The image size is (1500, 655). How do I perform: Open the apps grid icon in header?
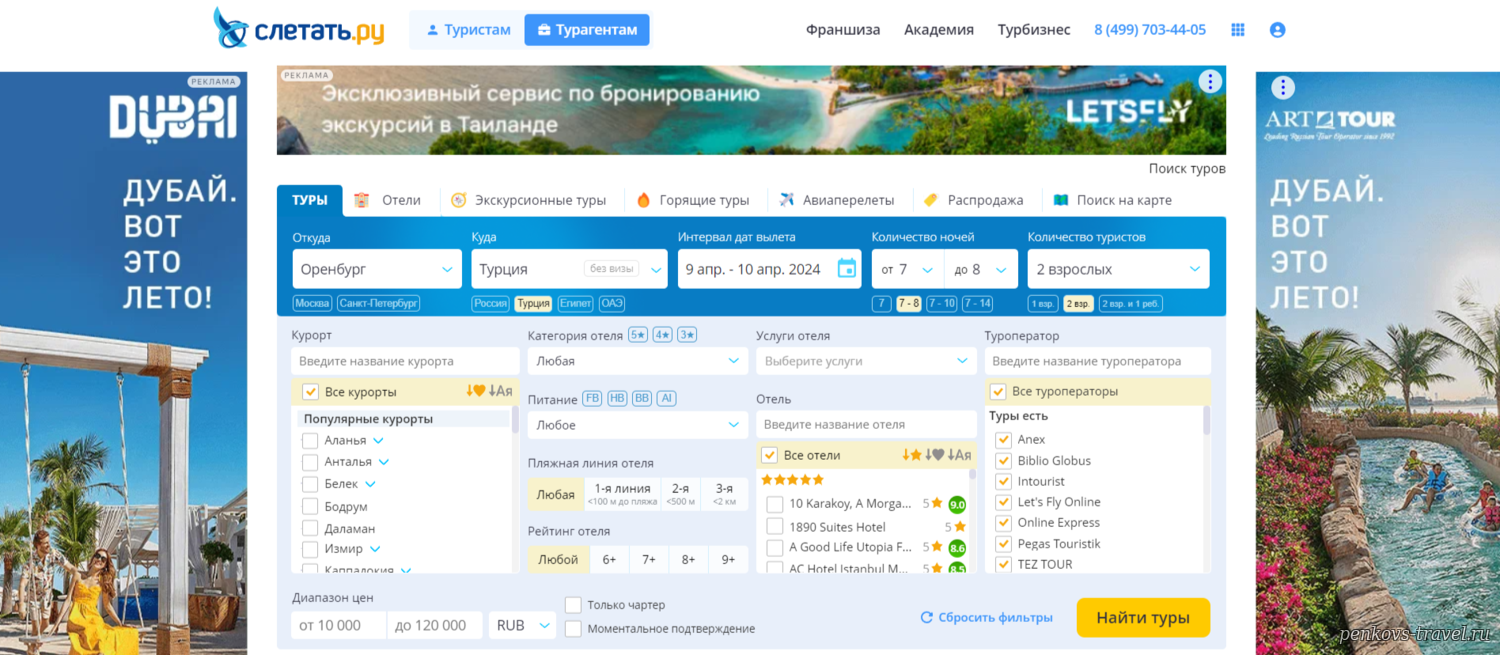tap(1238, 30)
